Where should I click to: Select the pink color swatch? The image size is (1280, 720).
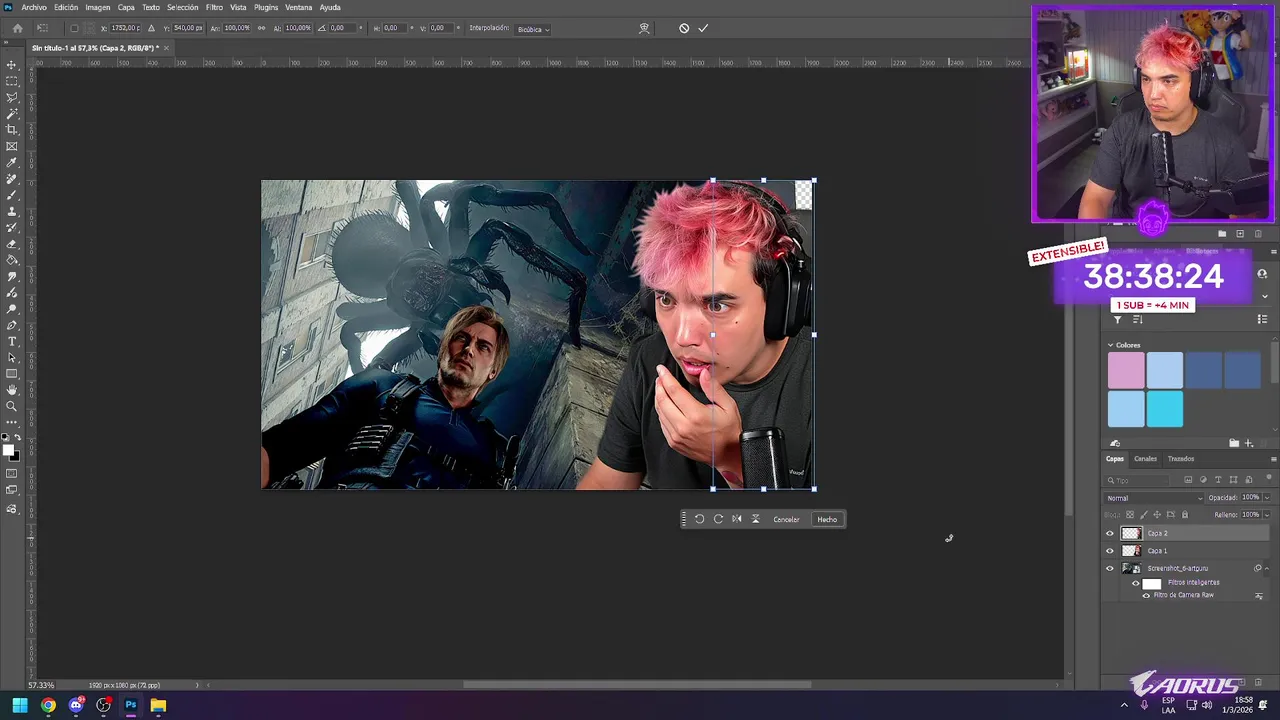(x=1126, y=370)
